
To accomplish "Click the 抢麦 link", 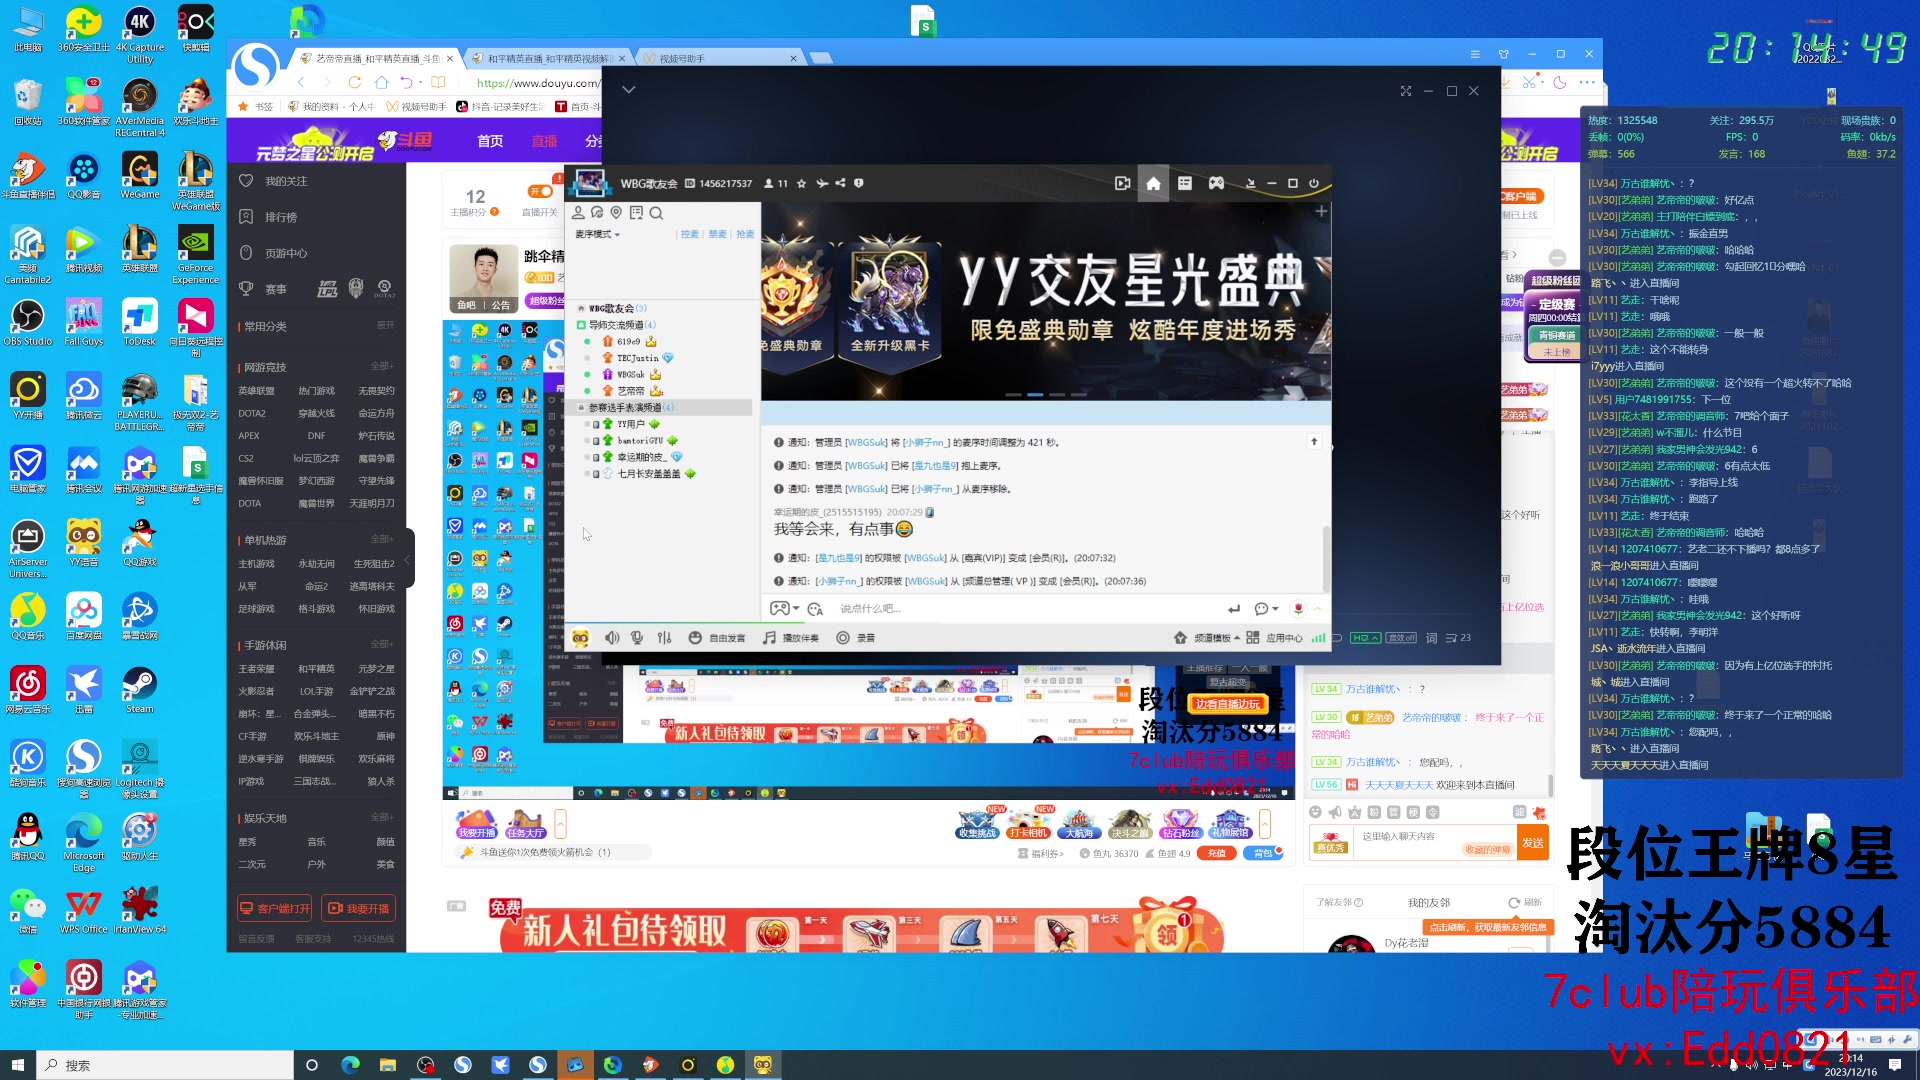I will [745, 234].
